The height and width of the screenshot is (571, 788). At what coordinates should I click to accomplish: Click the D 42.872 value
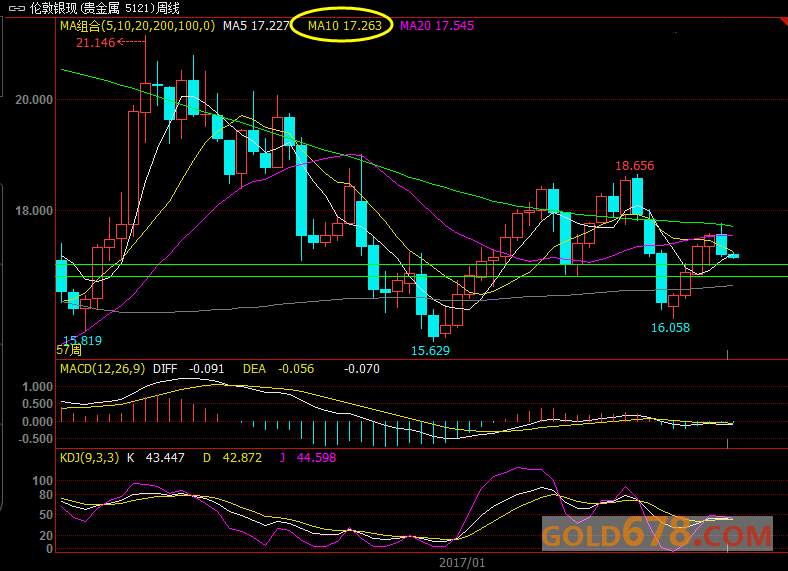pos(232,458)
